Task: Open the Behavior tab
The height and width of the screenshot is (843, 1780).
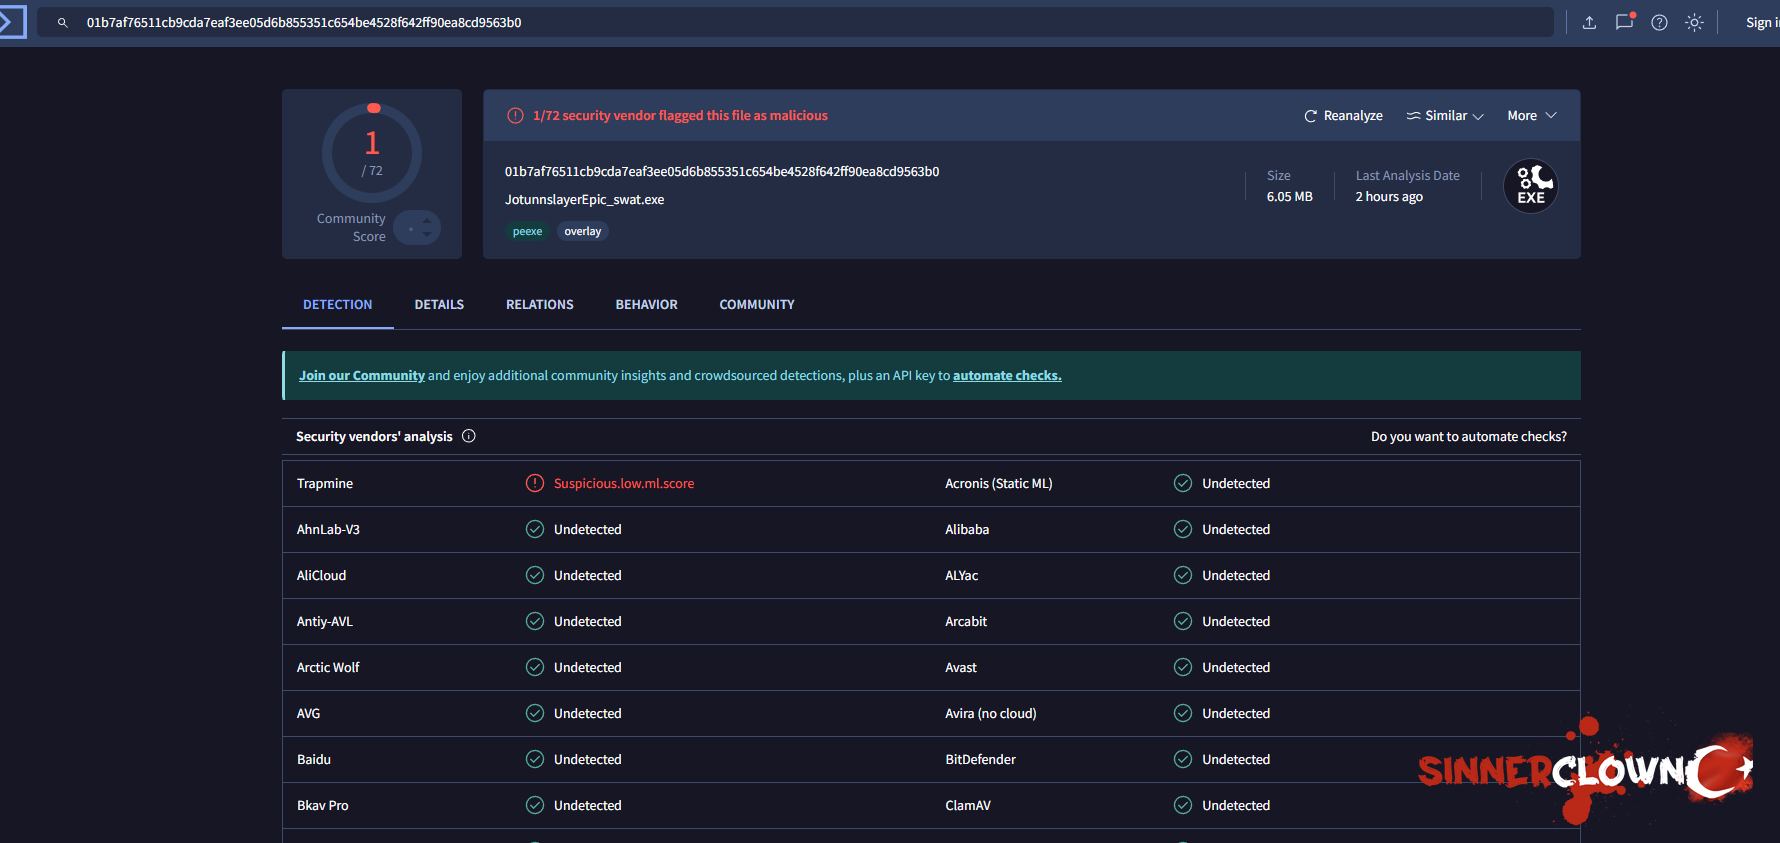Action: coord(646,305)
